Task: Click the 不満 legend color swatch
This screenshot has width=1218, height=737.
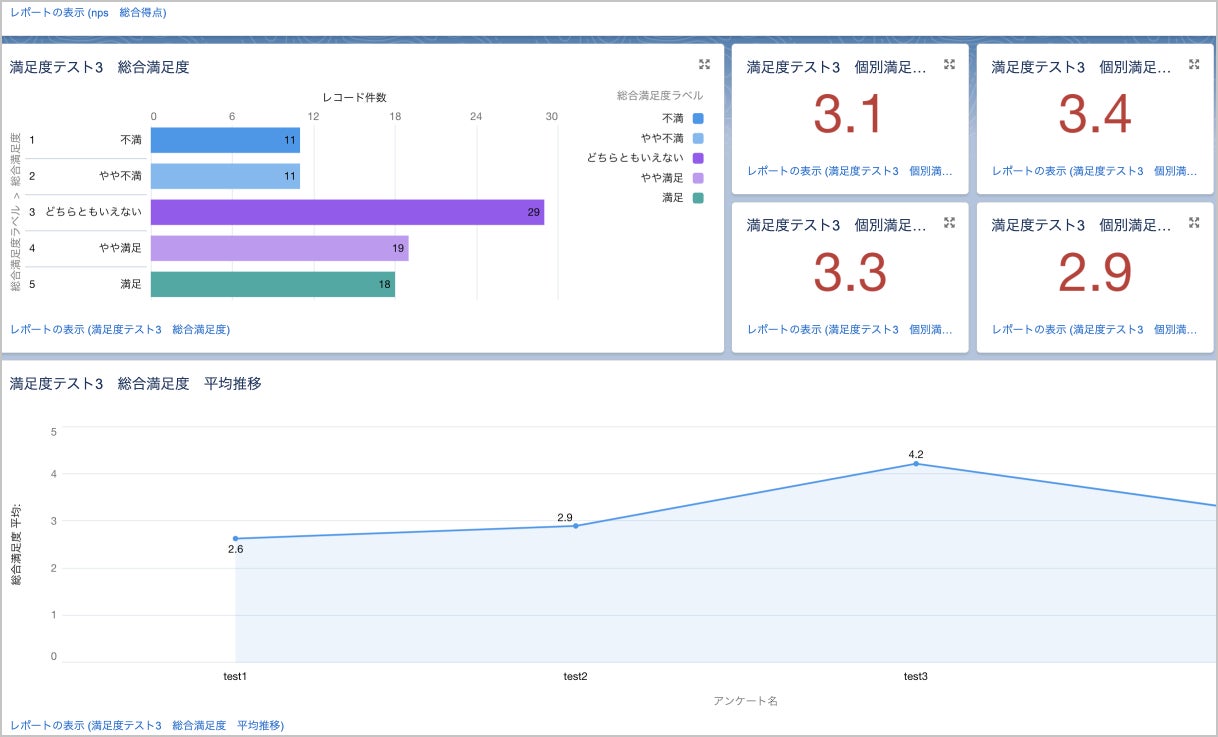Action: point(698,118)
